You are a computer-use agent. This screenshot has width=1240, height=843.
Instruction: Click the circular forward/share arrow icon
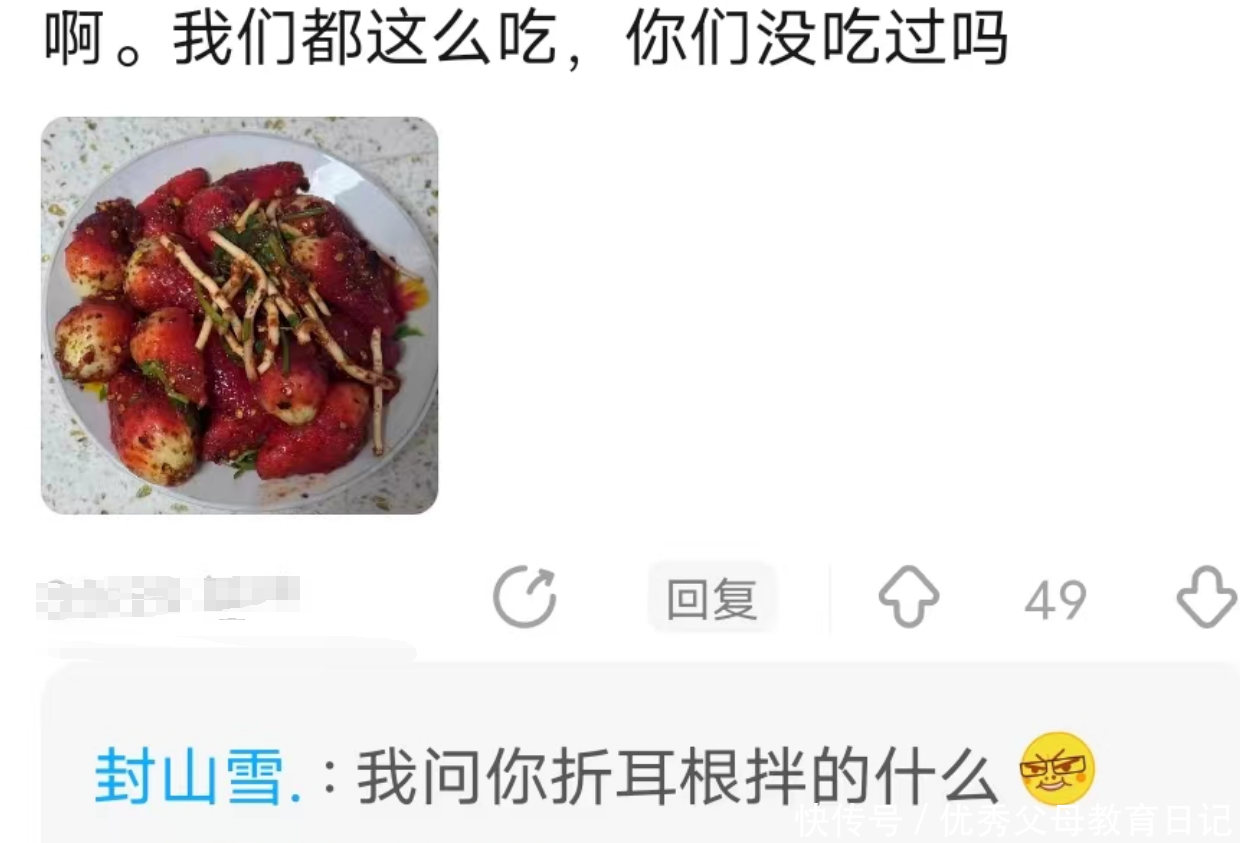525,598
